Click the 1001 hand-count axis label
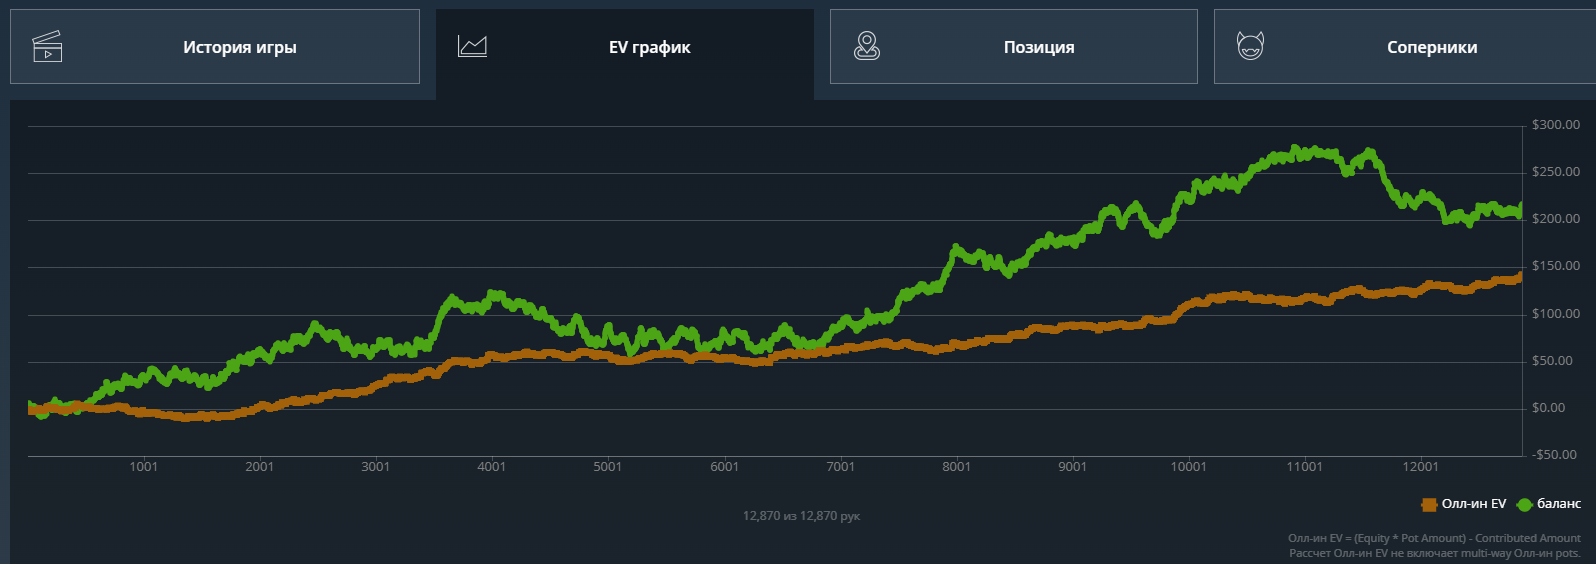The width and height of the screenshot is (1596, 564). coord(144,467)
